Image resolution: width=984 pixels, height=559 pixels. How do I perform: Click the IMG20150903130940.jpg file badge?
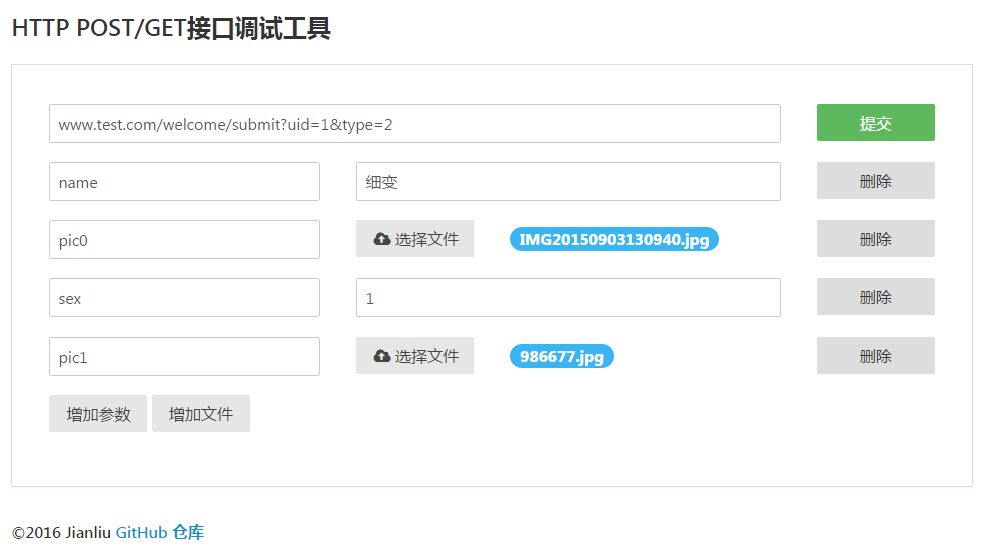coord(614,240)
